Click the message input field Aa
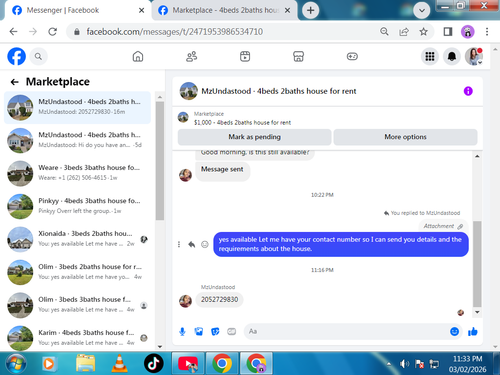 347,331
